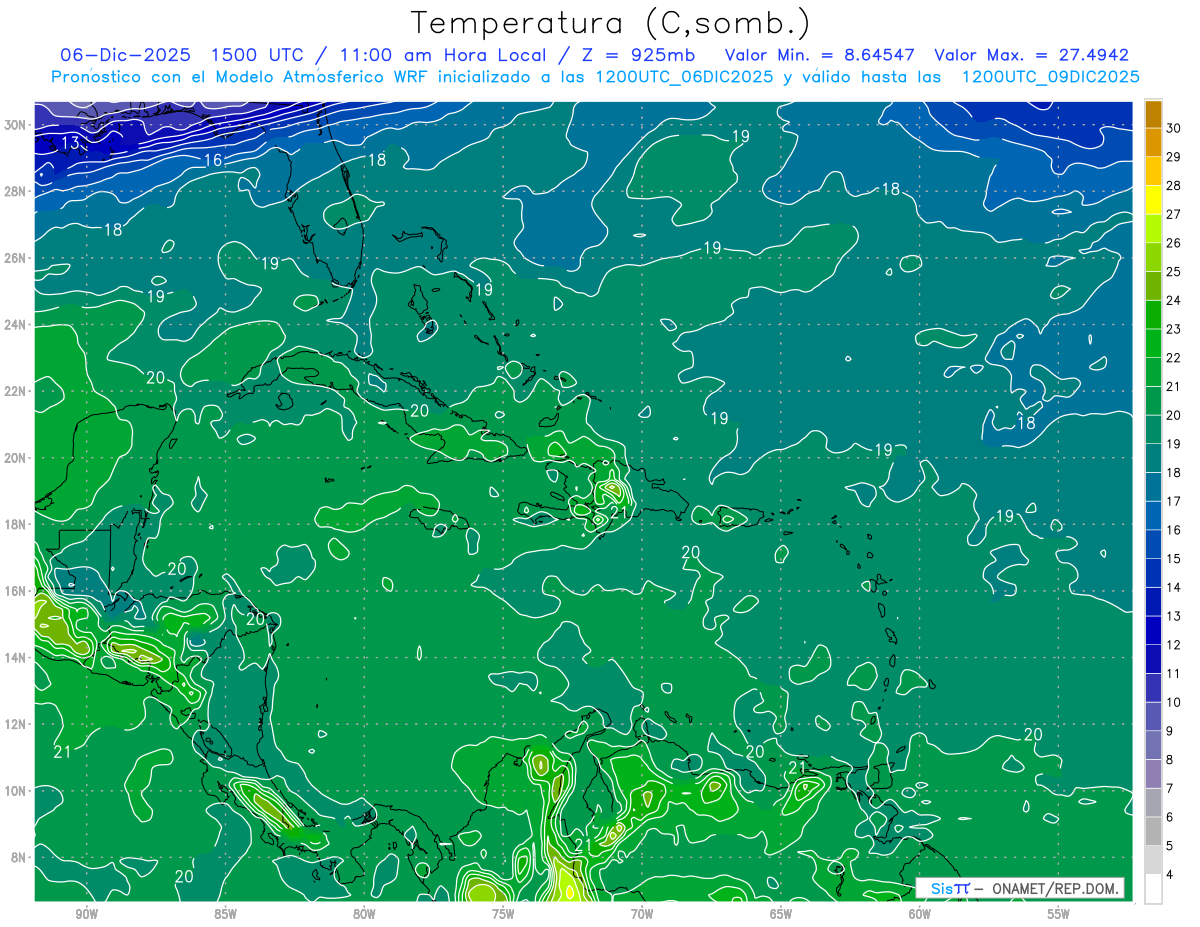Pick the dark blue swatch between 12 and 13
This screenshot has width=1200, height=927.
1153,630
